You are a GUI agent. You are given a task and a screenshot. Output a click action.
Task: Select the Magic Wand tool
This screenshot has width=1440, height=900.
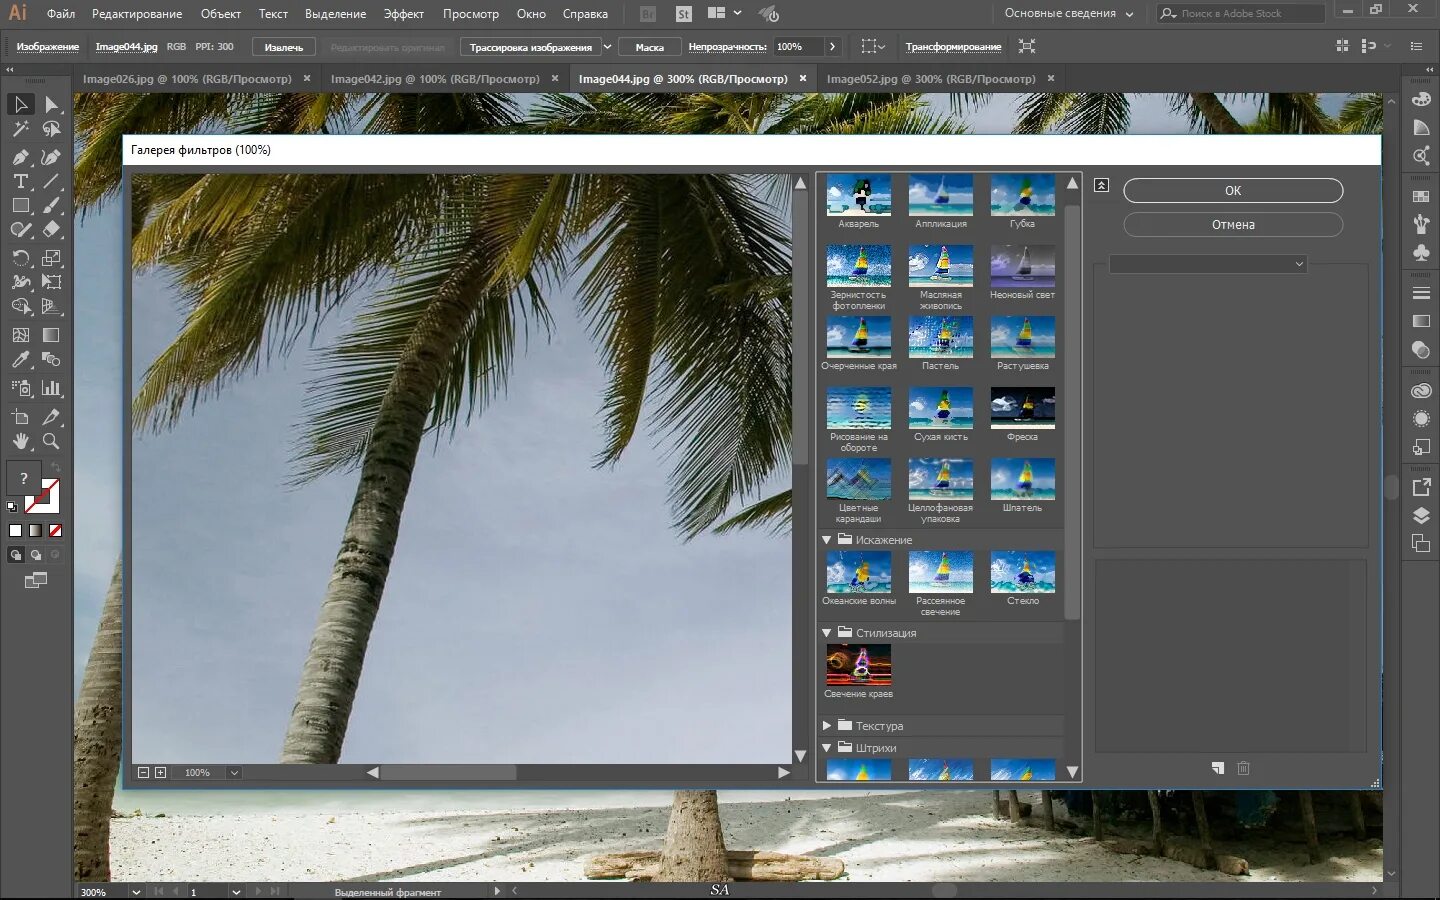point(20,129)
